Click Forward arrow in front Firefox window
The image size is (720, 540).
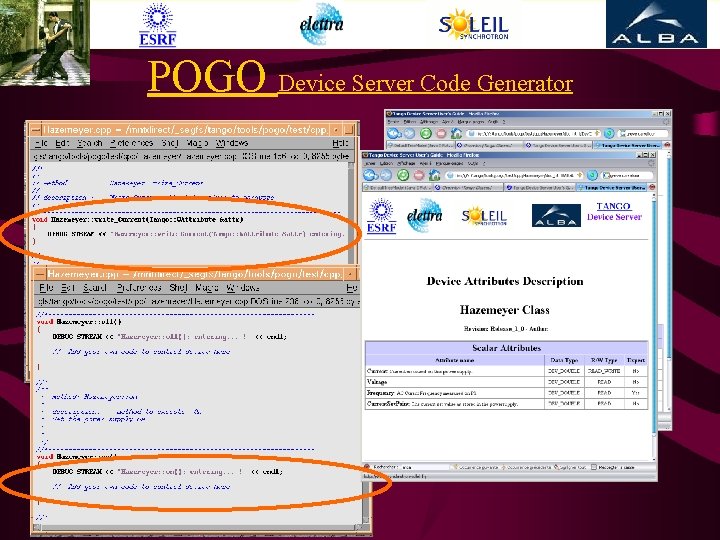386,175
